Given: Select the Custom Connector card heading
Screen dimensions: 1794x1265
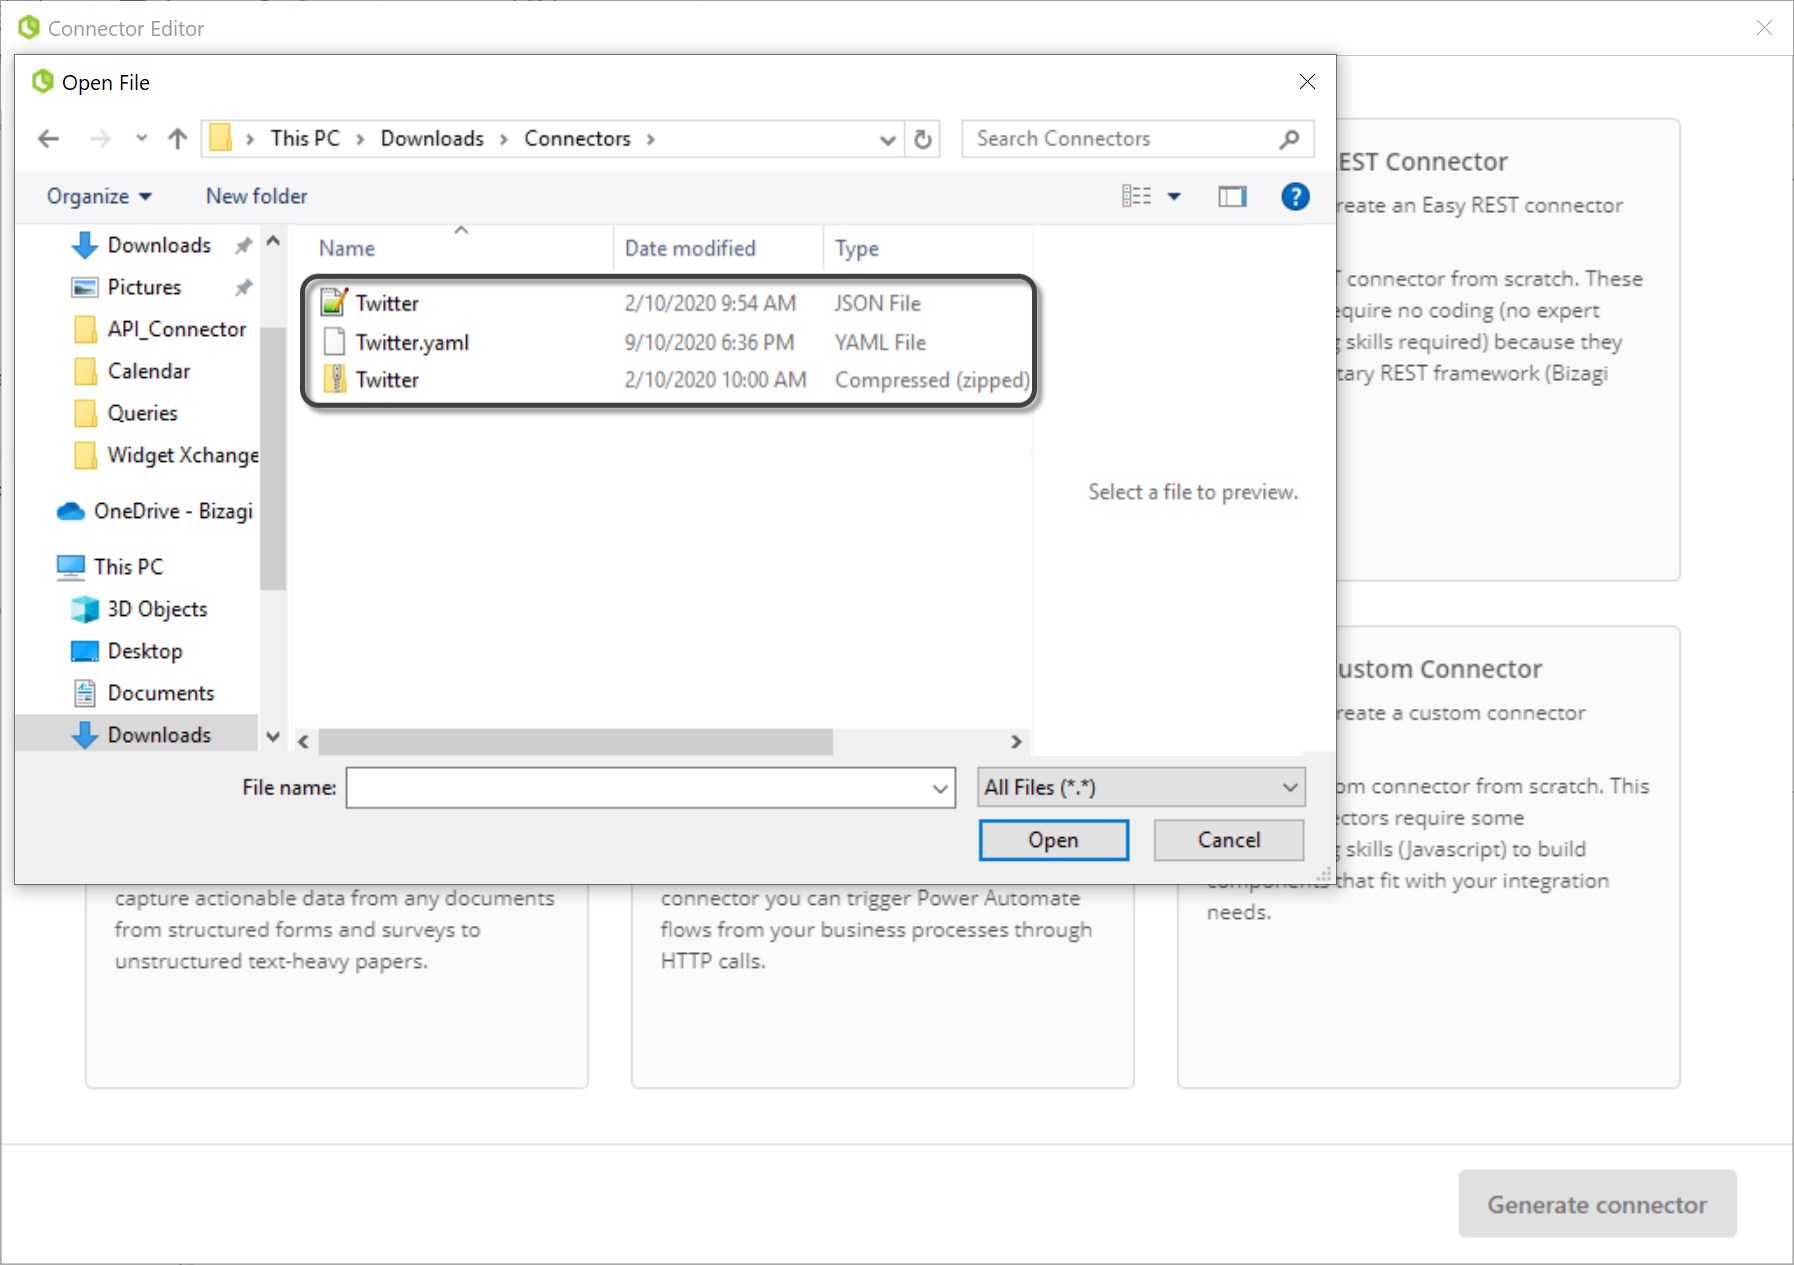Looking at the screenshot, I should click(x=1440, y=669).
